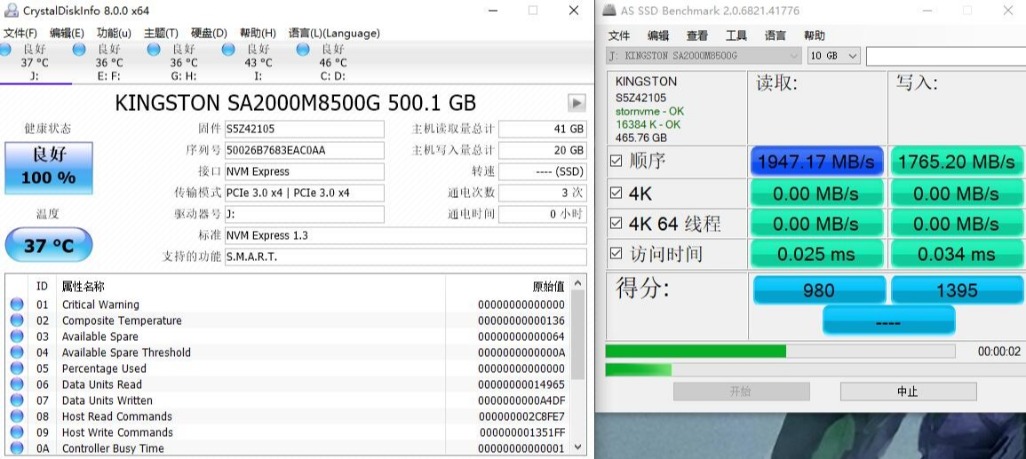Screen dimensions: 1026x459
Task: Open 硬盘(D) menu in CrystalDiskInfo
Action: coord(209,33)
